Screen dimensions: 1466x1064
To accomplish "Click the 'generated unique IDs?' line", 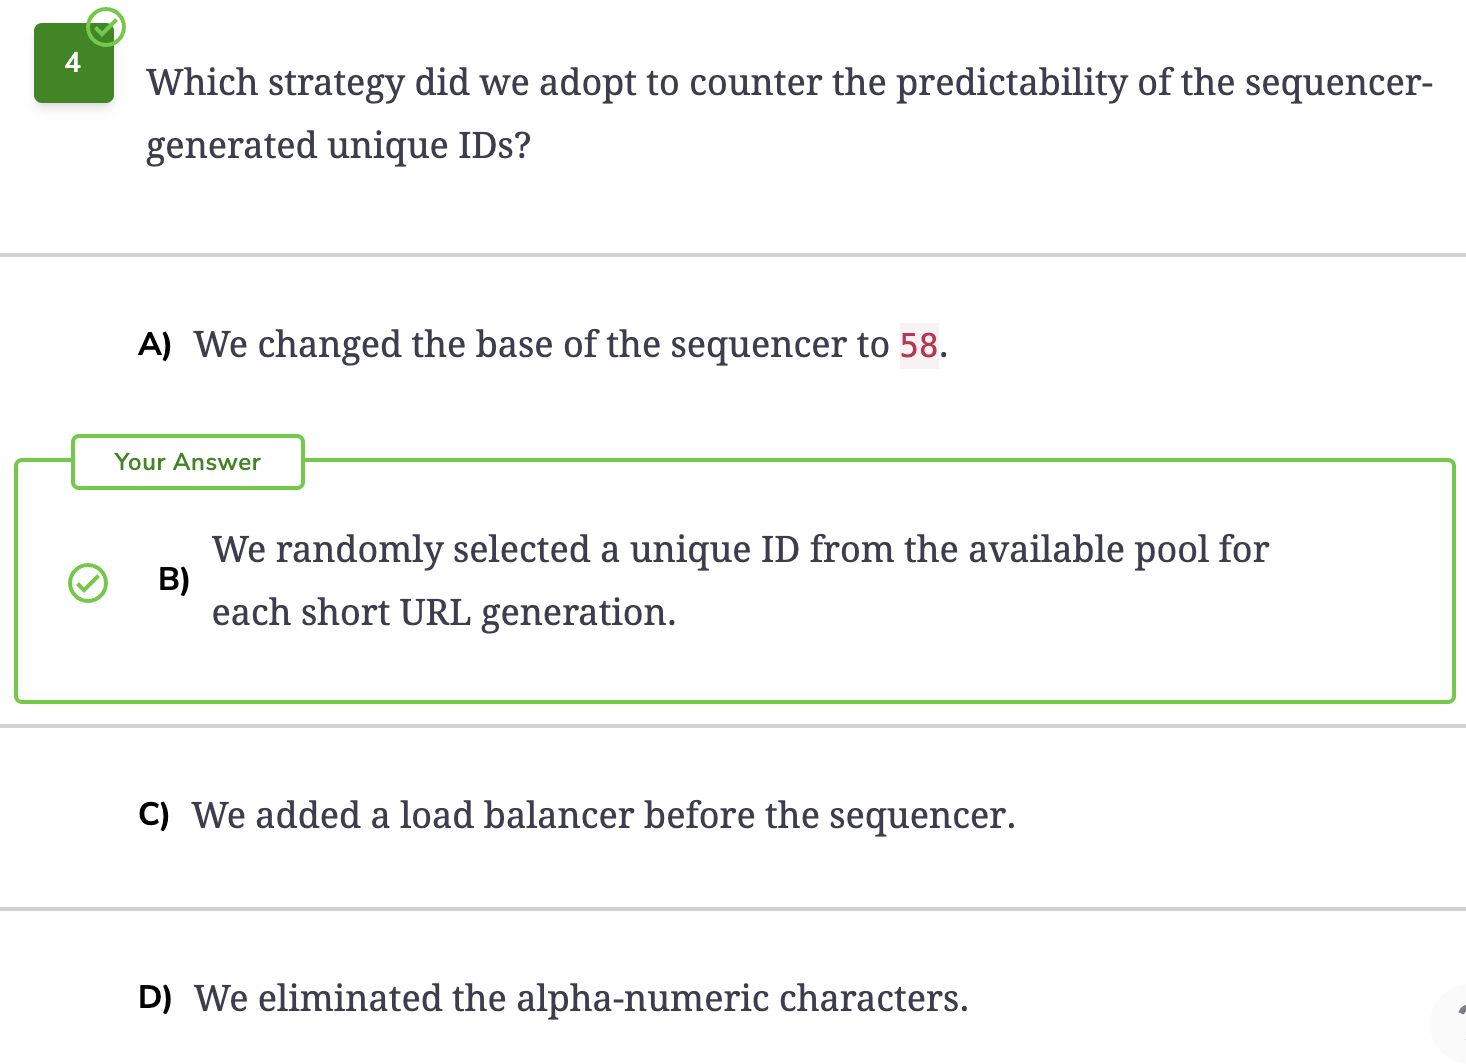I will click(338, 145).
